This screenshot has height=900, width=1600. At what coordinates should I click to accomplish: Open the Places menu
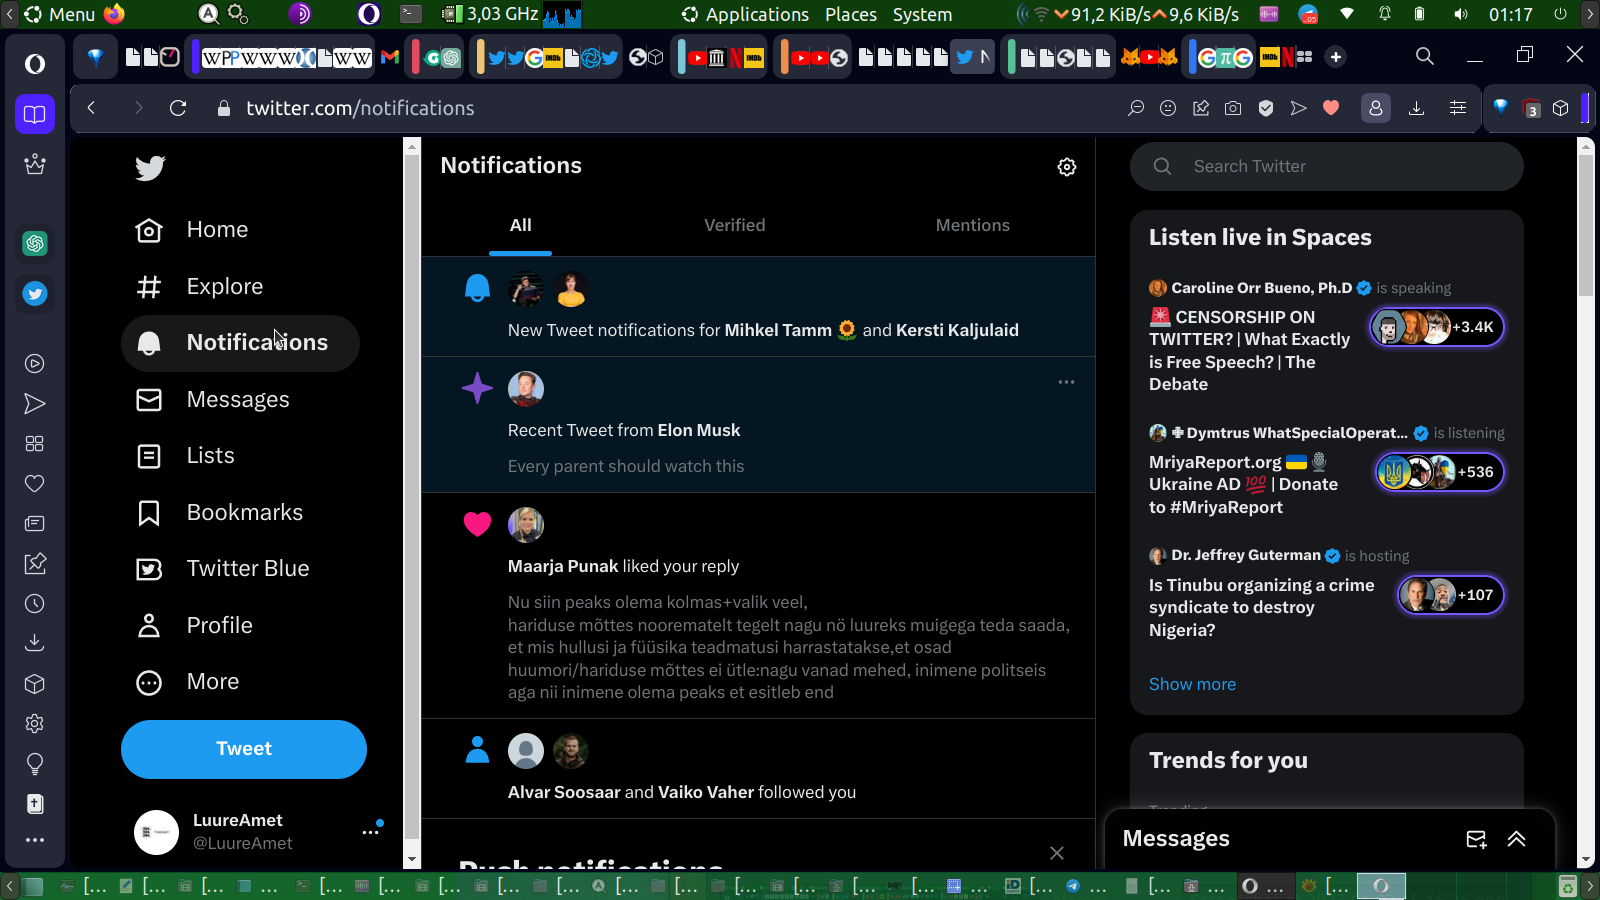851,14
